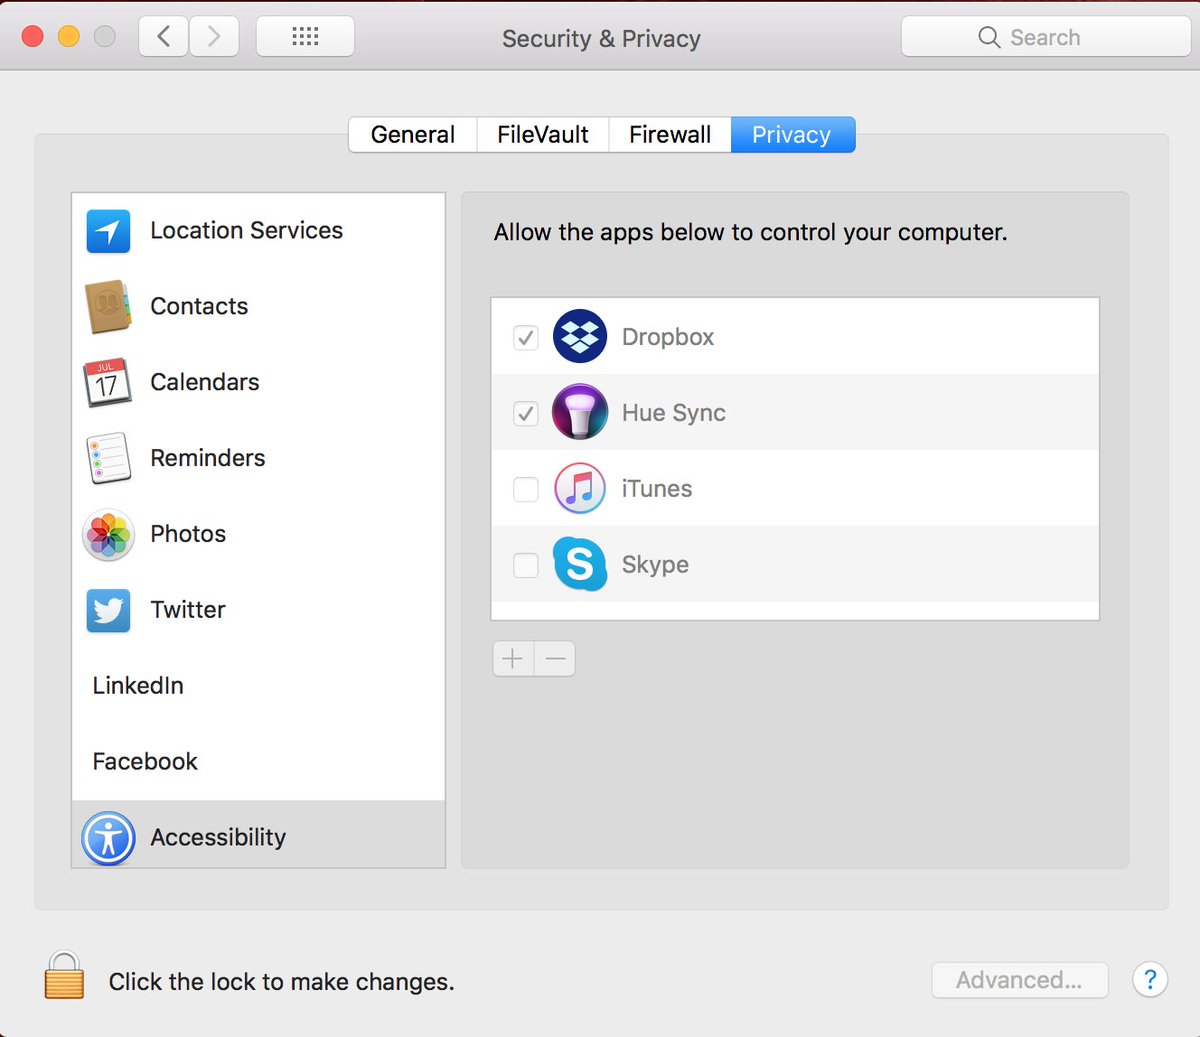This screenshot has width=1200, height=1037.
Task: Open the Advanced… button
Action: 1019,980
